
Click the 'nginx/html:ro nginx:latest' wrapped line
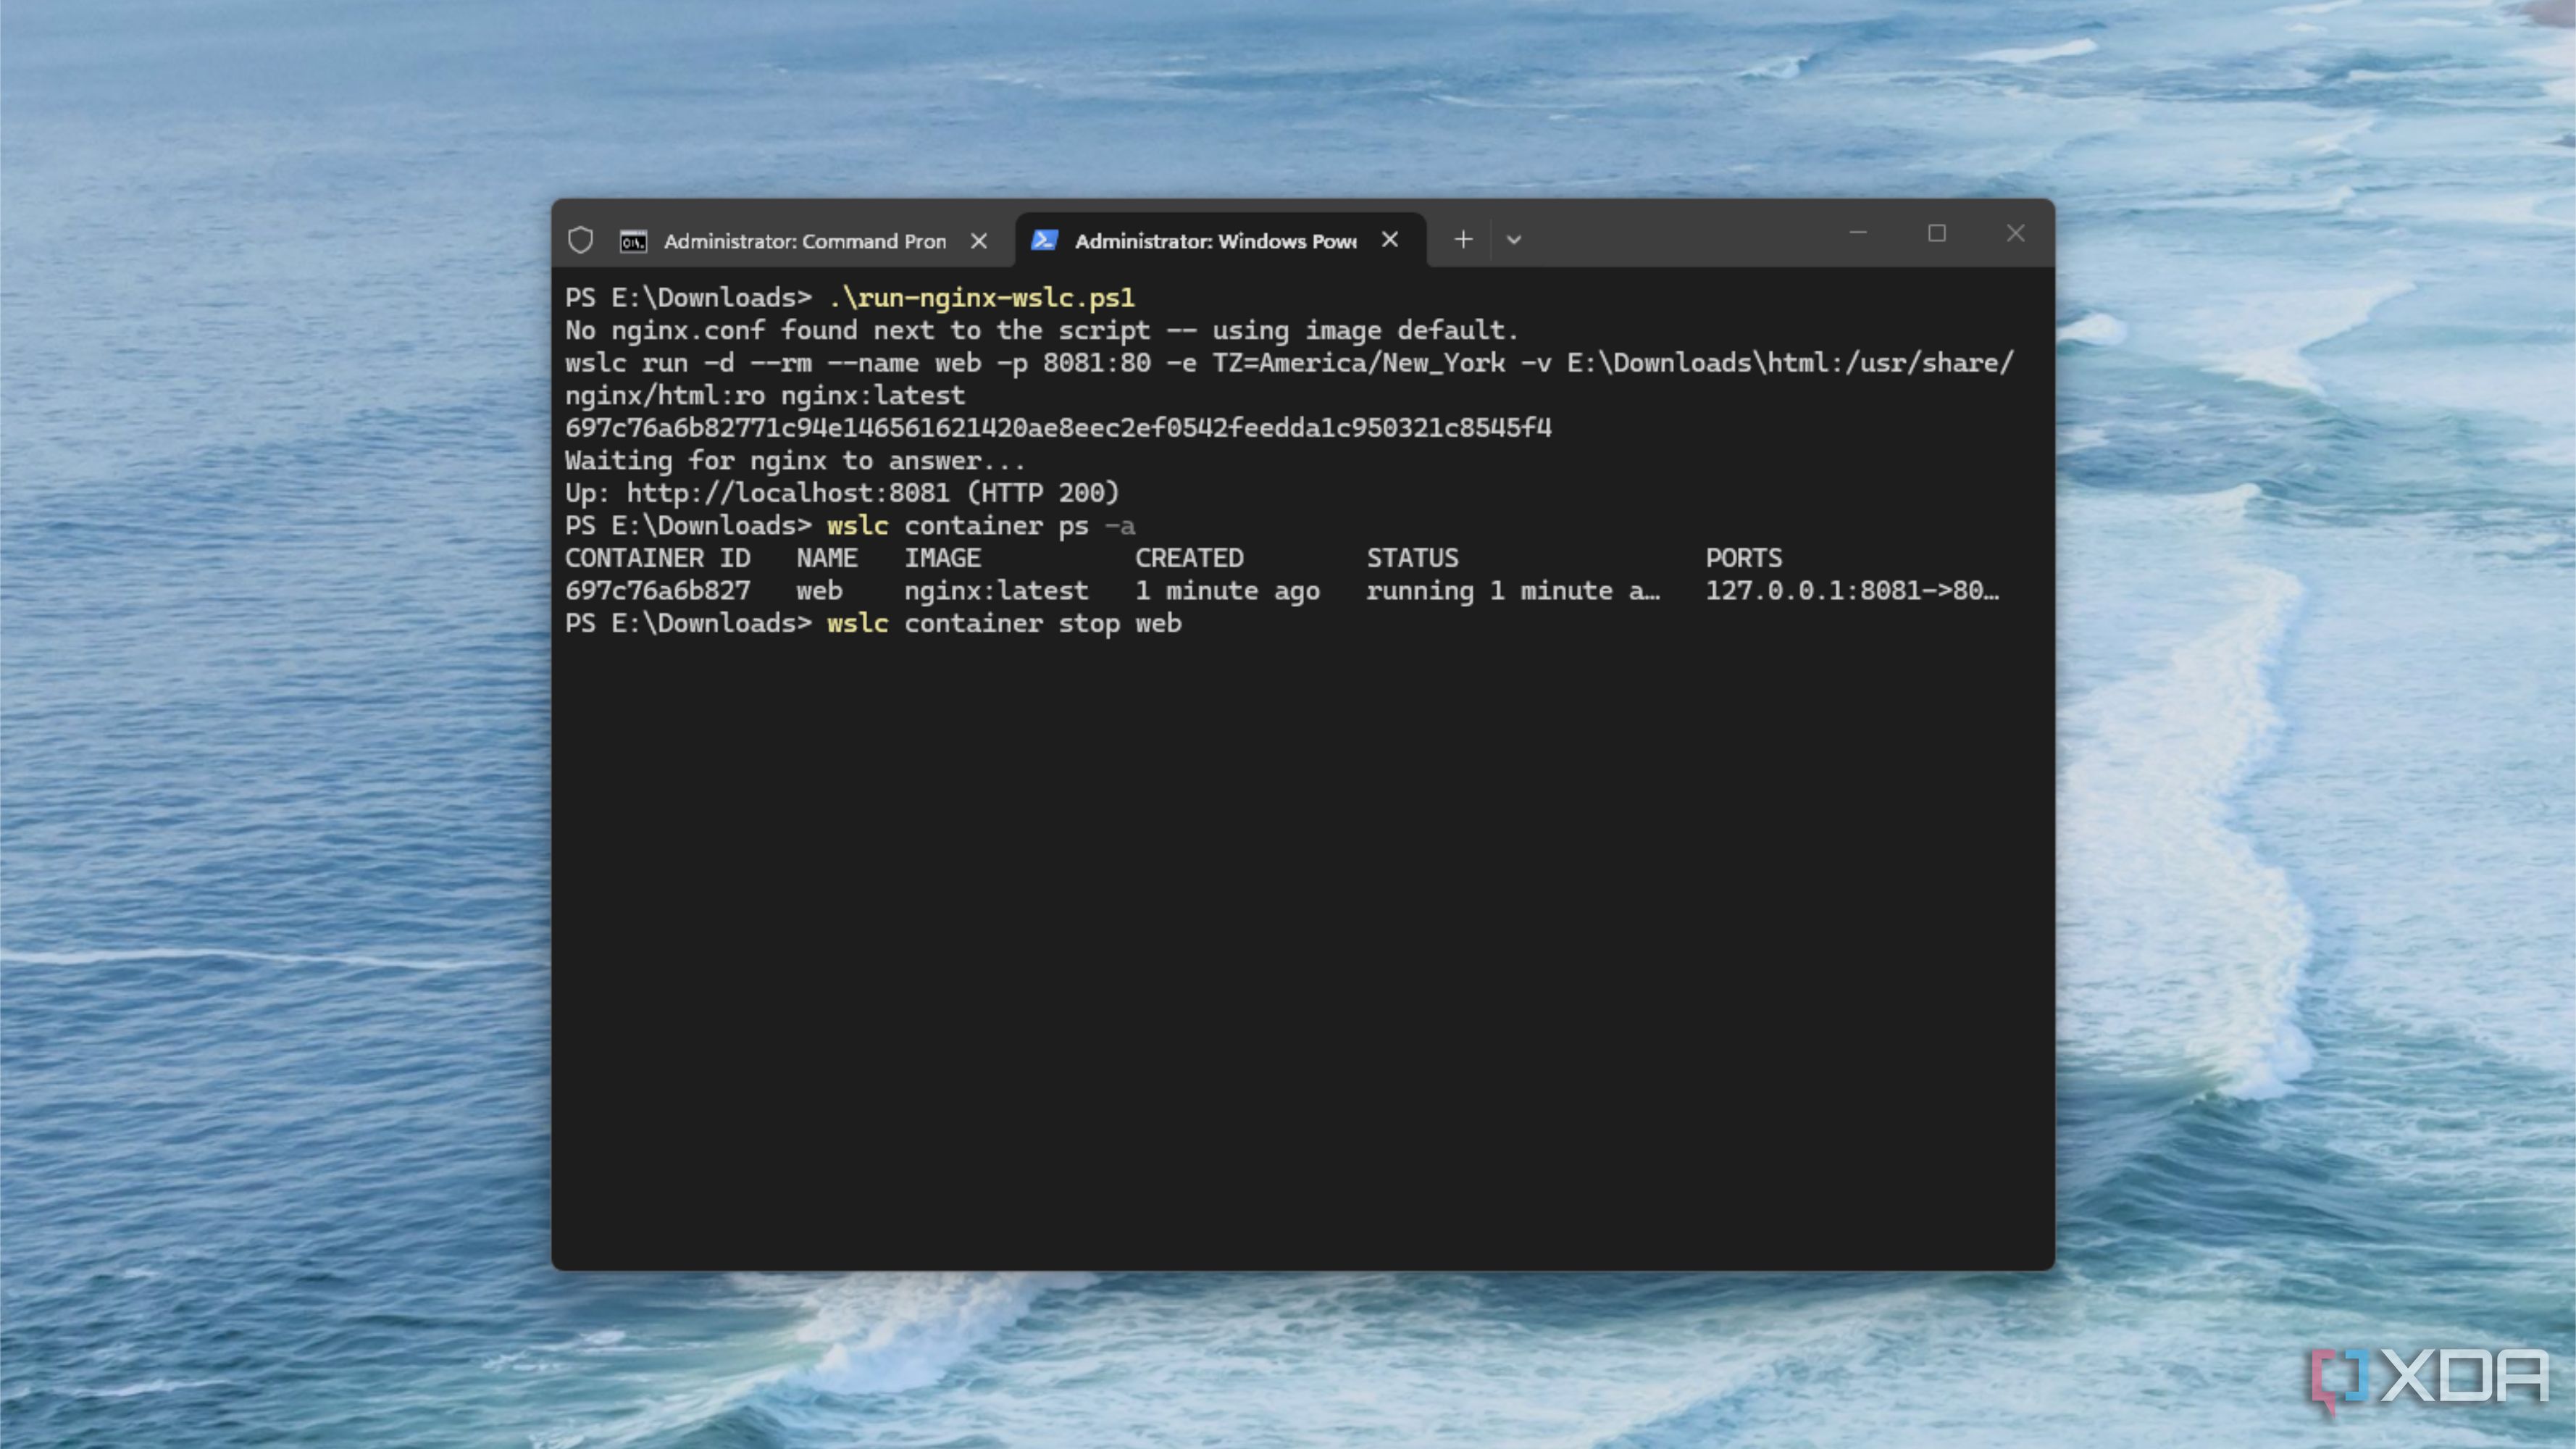tap(765, 396)
